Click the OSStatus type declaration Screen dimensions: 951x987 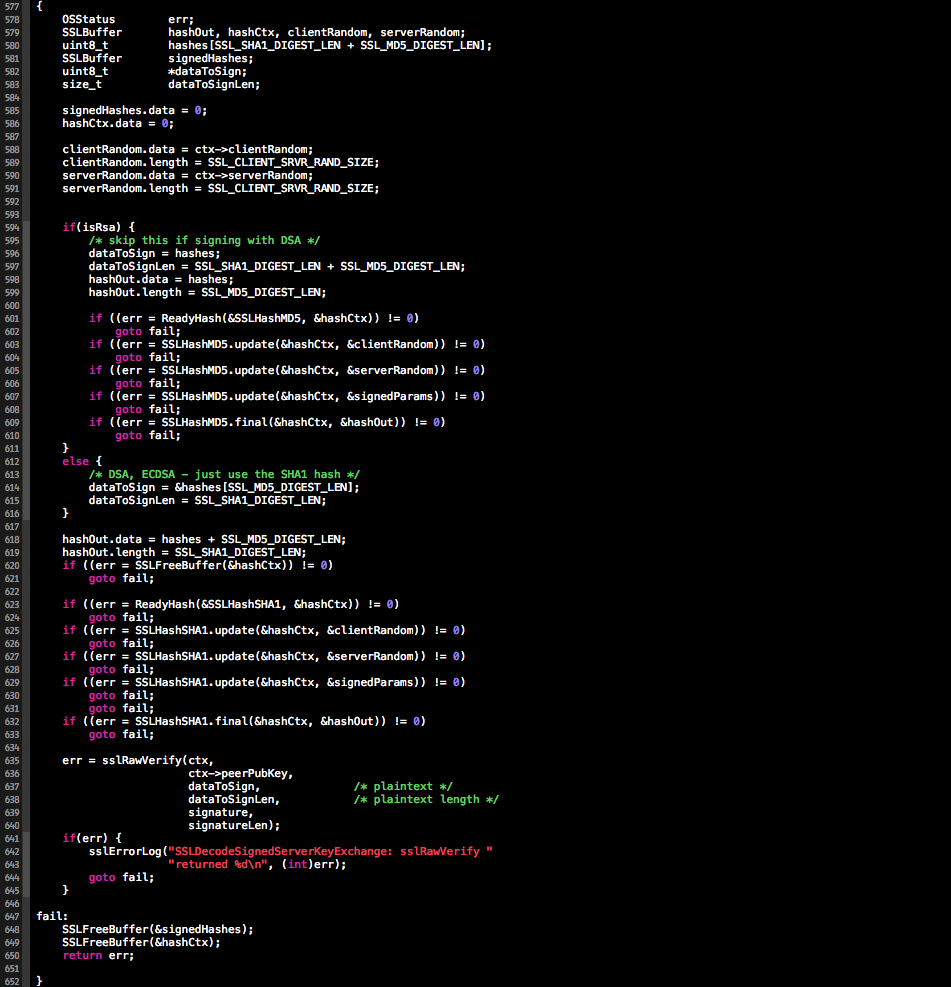pyautogui.click(x=88, y=19)
